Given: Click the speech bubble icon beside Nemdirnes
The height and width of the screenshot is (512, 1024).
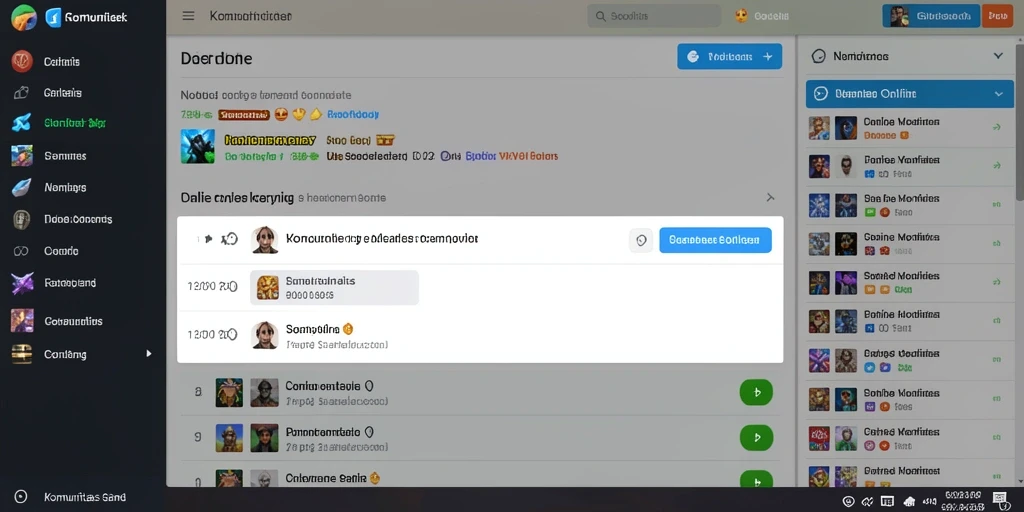Looking at the screenshot, I should [x=818, y=56].
